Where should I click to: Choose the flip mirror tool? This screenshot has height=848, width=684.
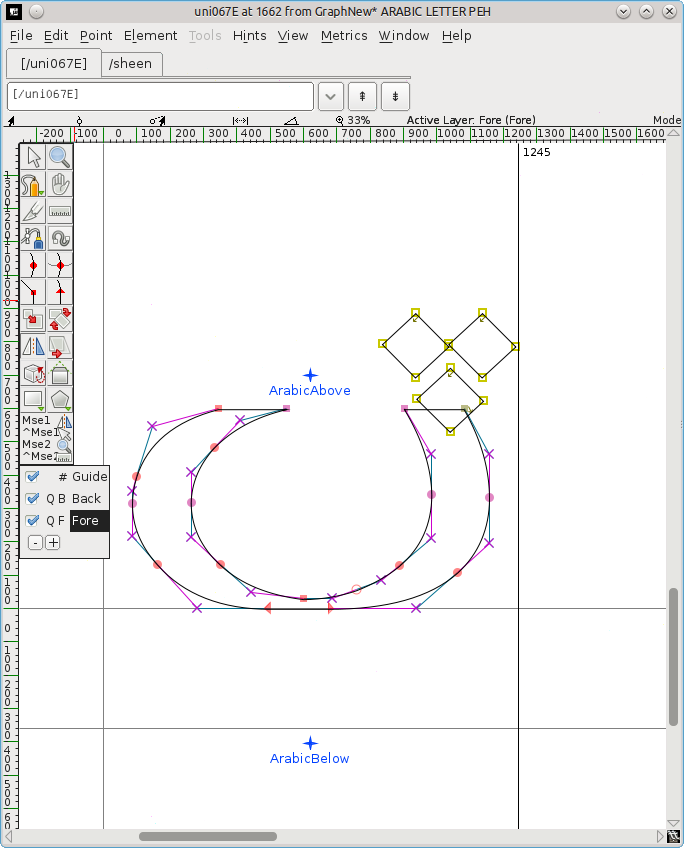[x=34, y=346]
